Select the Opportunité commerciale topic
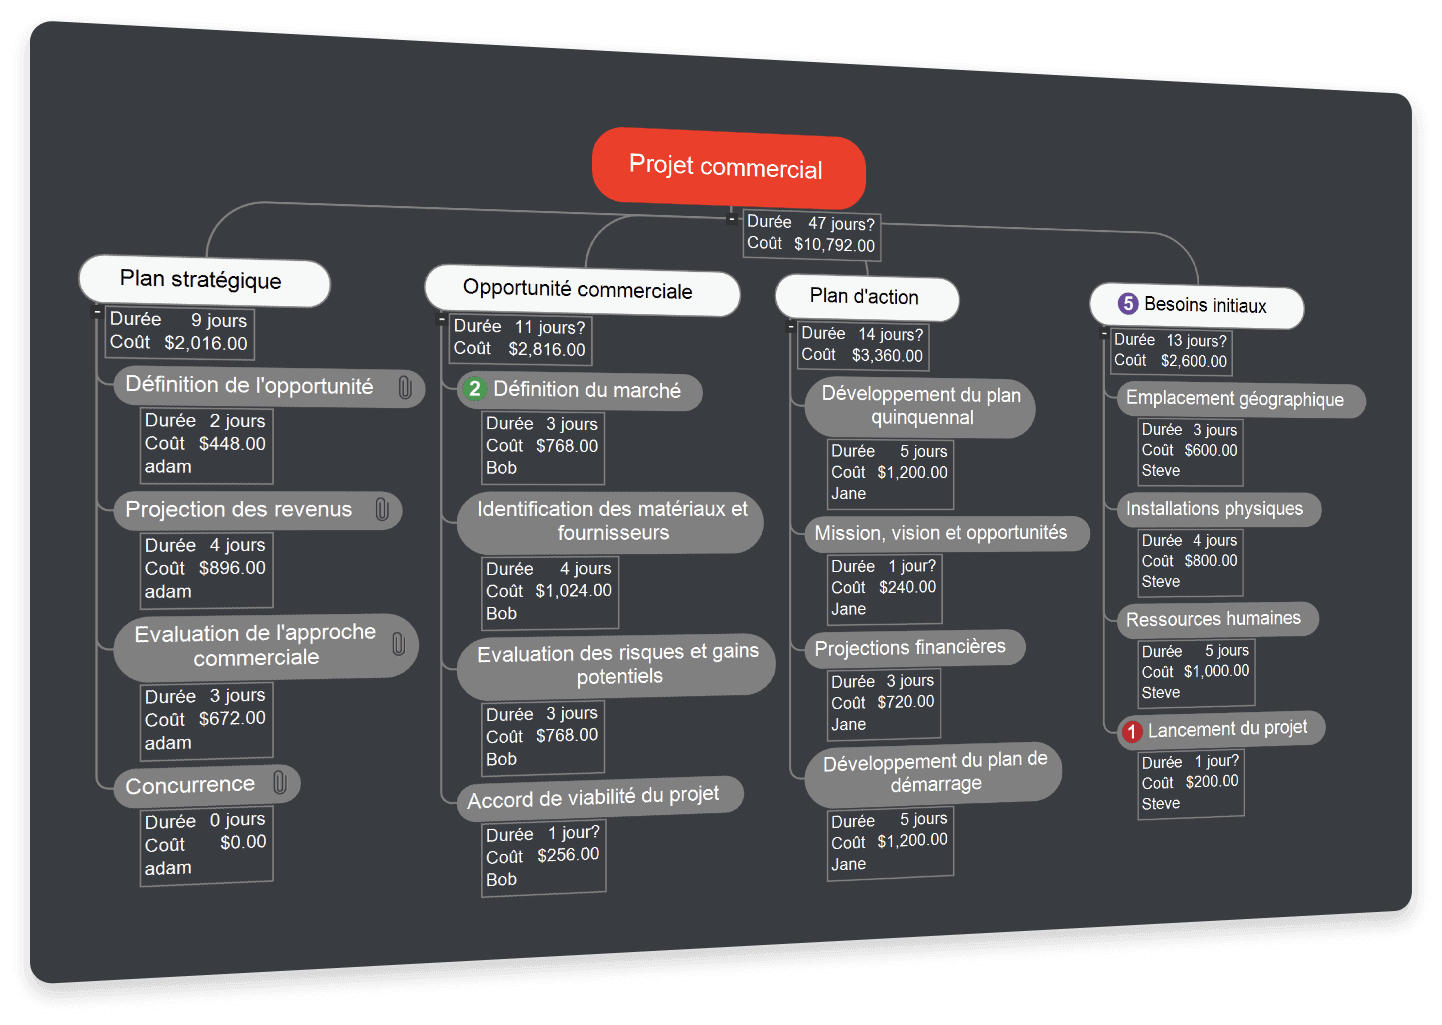 582,291
